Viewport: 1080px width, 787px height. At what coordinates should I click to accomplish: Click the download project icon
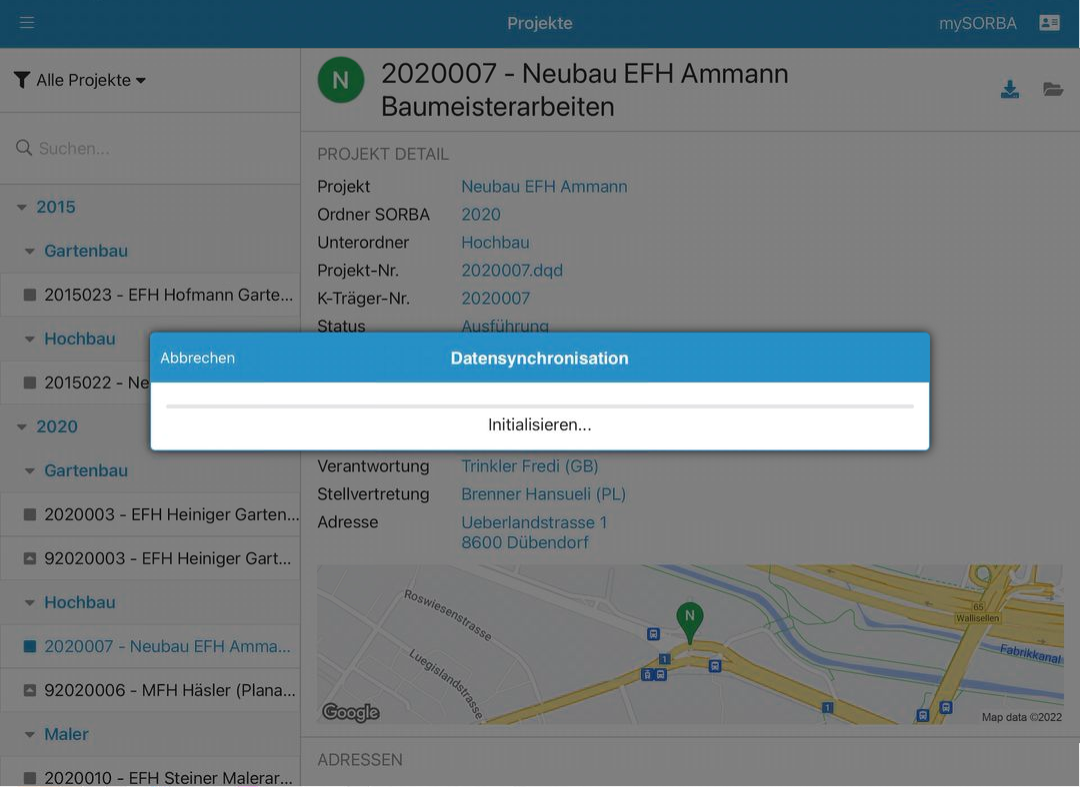click(x=1010, y=90)
